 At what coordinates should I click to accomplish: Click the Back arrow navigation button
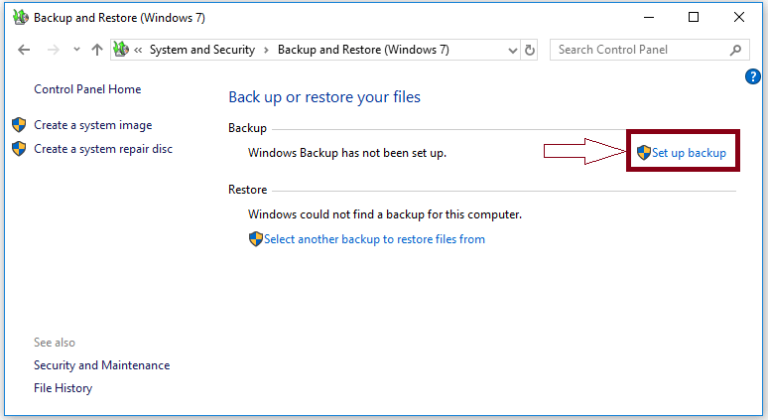click(24, 49)
